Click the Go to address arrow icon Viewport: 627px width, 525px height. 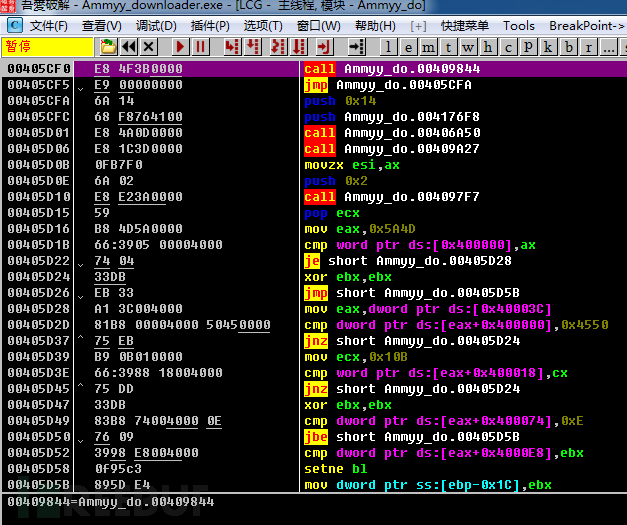[x=353, y=47]
